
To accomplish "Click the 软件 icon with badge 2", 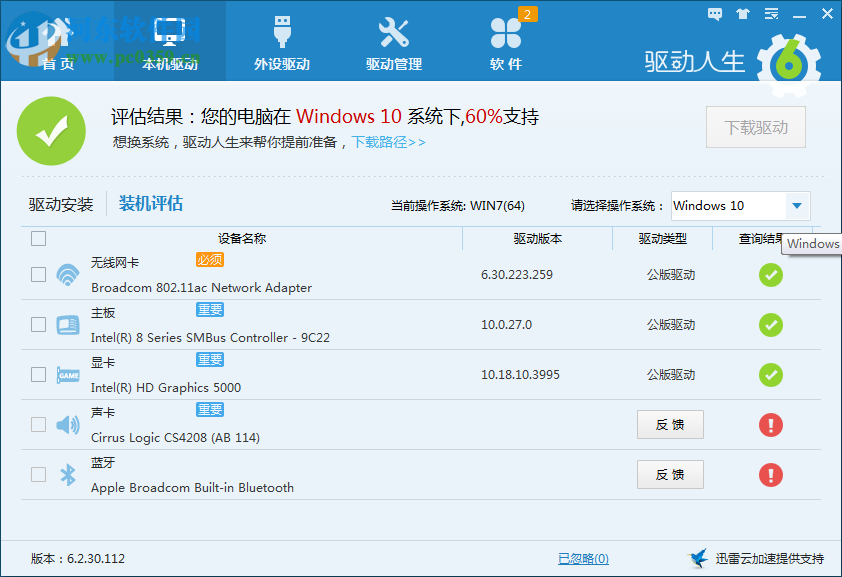I will tap(507, 33).
